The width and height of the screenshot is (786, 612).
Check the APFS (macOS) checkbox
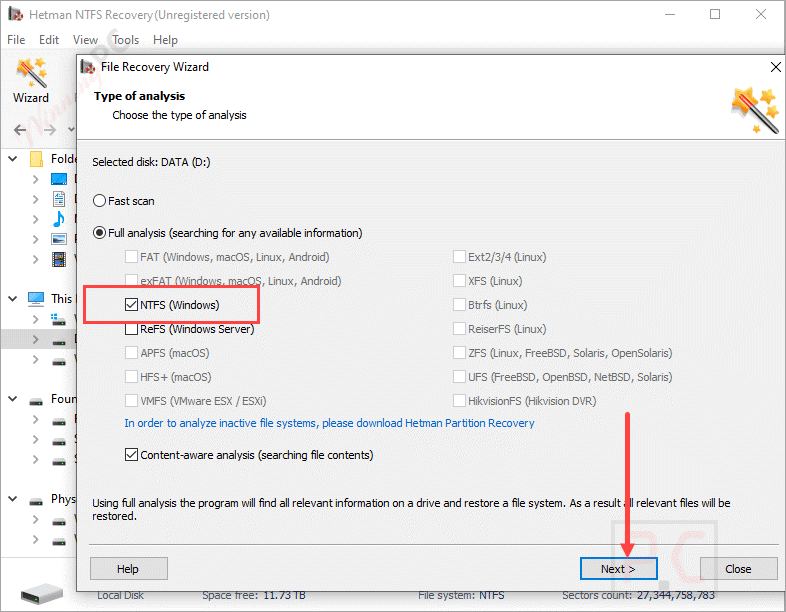tap(131, 353)
